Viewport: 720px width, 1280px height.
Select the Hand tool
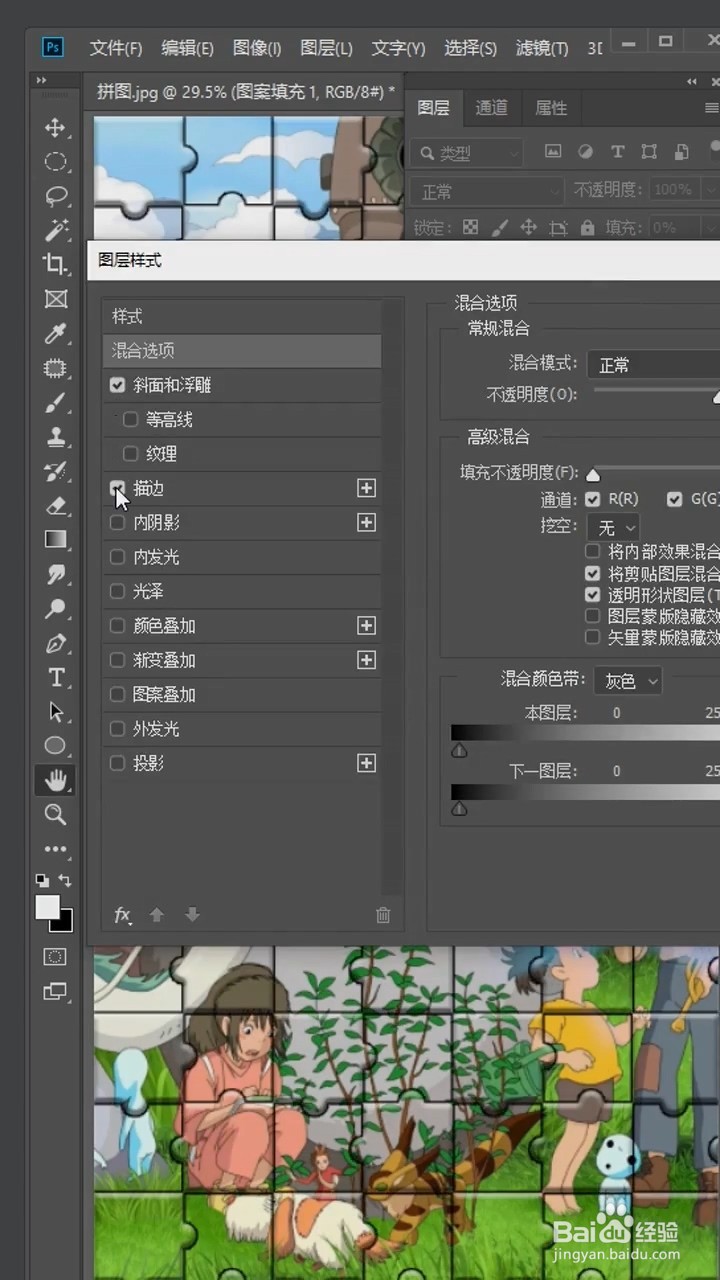[55, 780]
